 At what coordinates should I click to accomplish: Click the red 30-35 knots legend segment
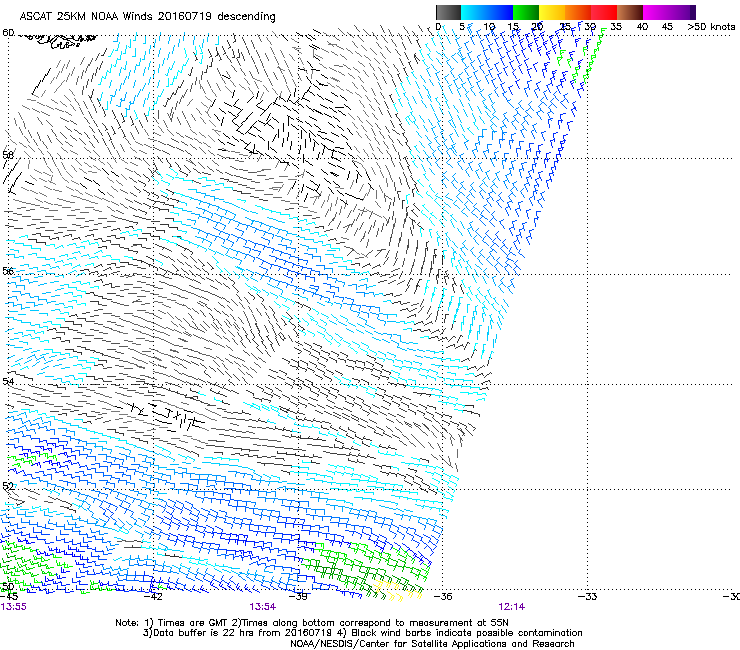point(604,12)
